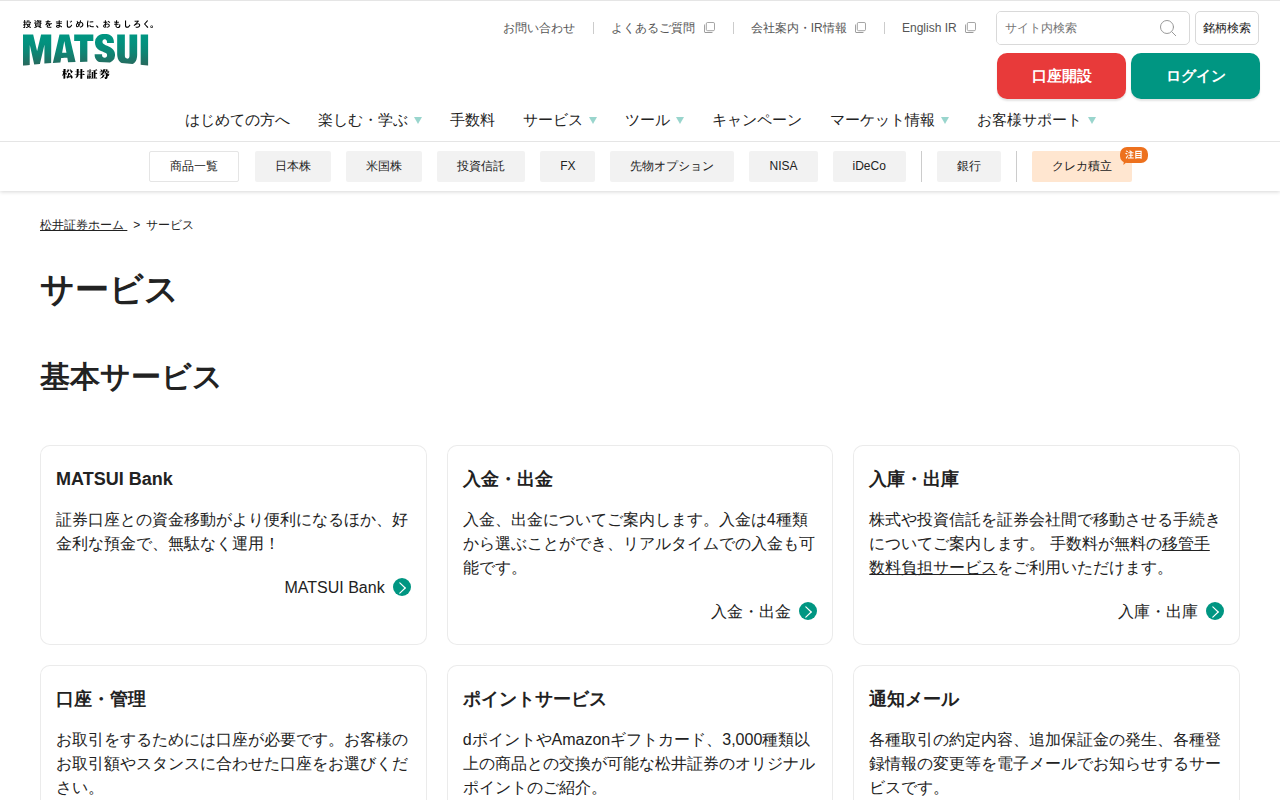
Task: Click the 銘柄検索 button
Action: (1227, 28)
